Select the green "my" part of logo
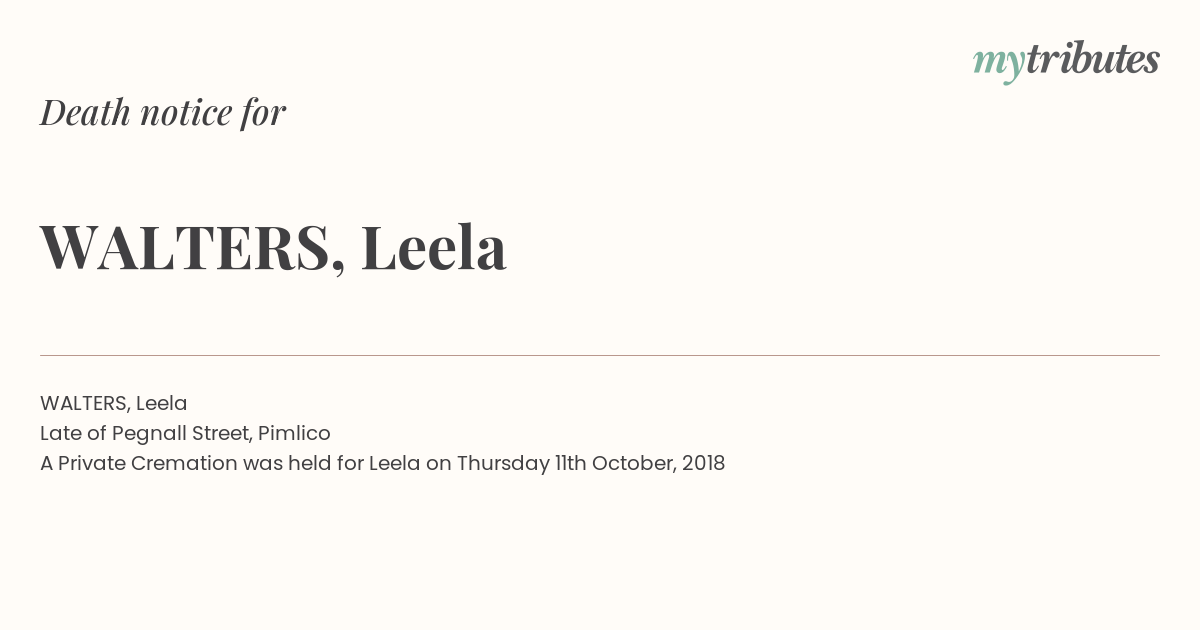Viewport: 1200px width, 630px height. [999, 66]
